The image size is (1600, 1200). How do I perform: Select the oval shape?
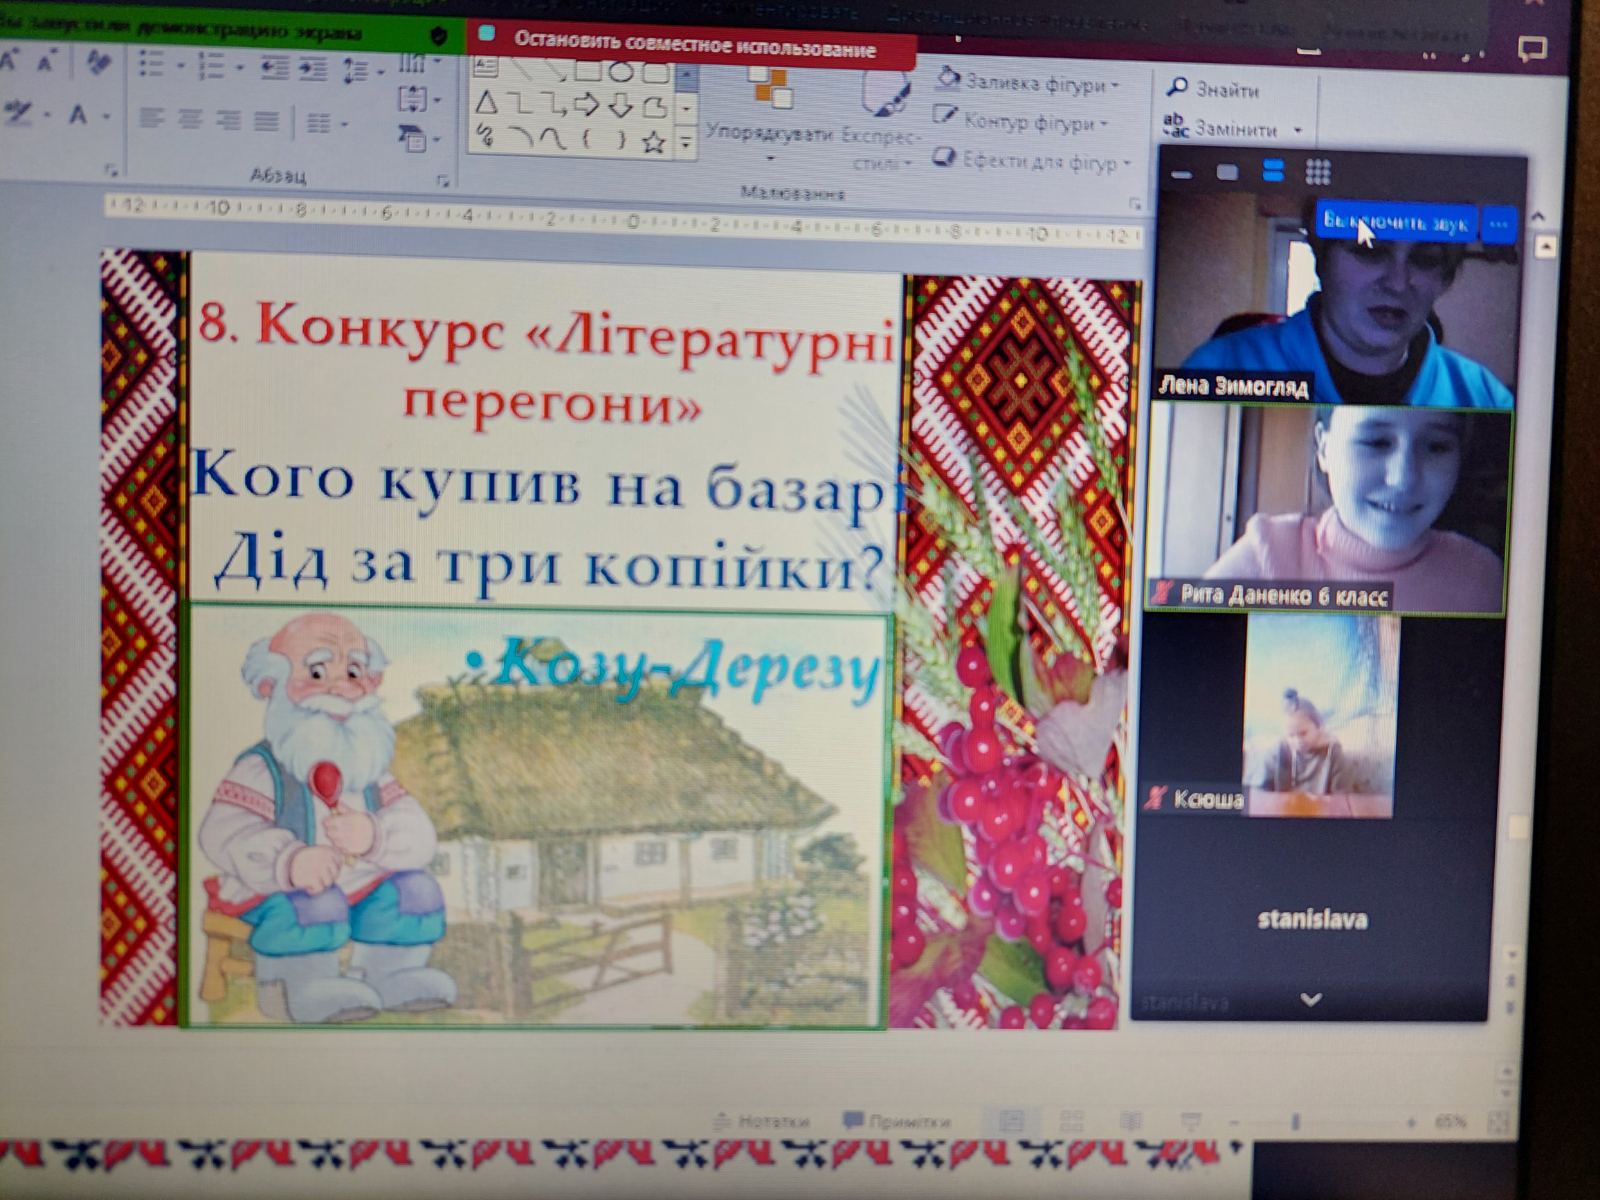coord(621,71)
